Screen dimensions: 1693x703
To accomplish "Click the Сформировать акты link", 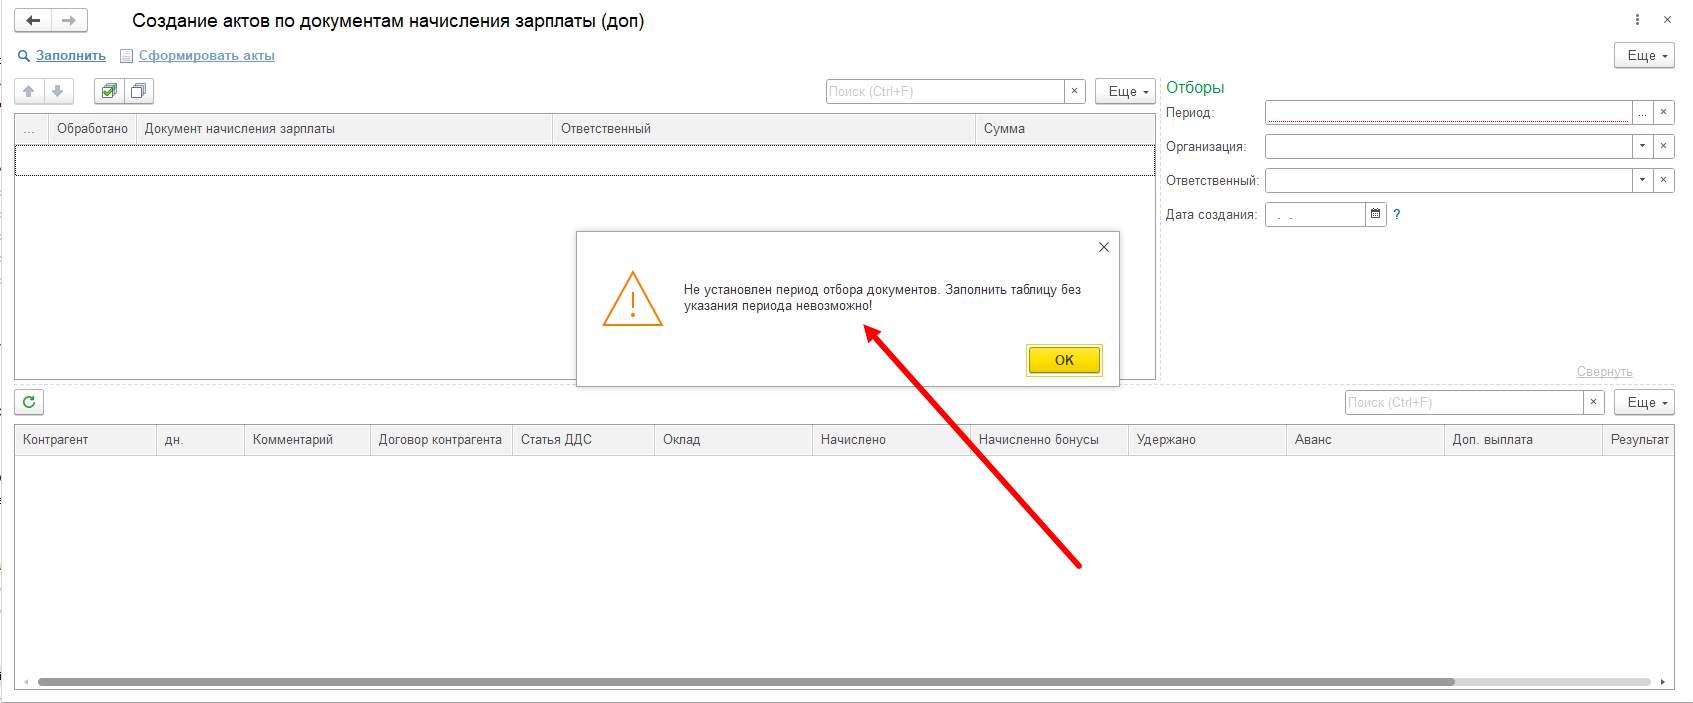I will click(207, 56).
